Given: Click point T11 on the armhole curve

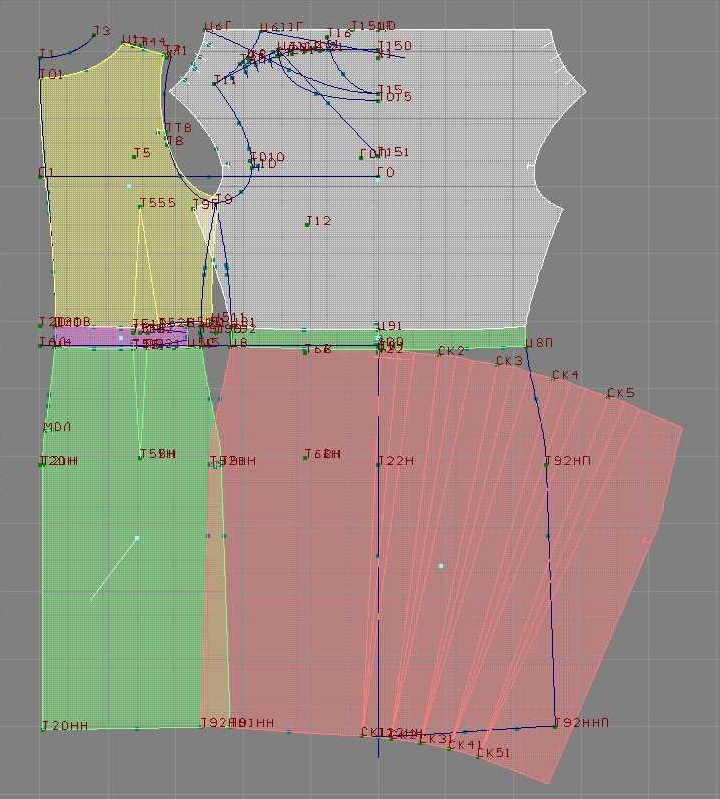Looking at the screenshot, I should (x=215, y=83).
